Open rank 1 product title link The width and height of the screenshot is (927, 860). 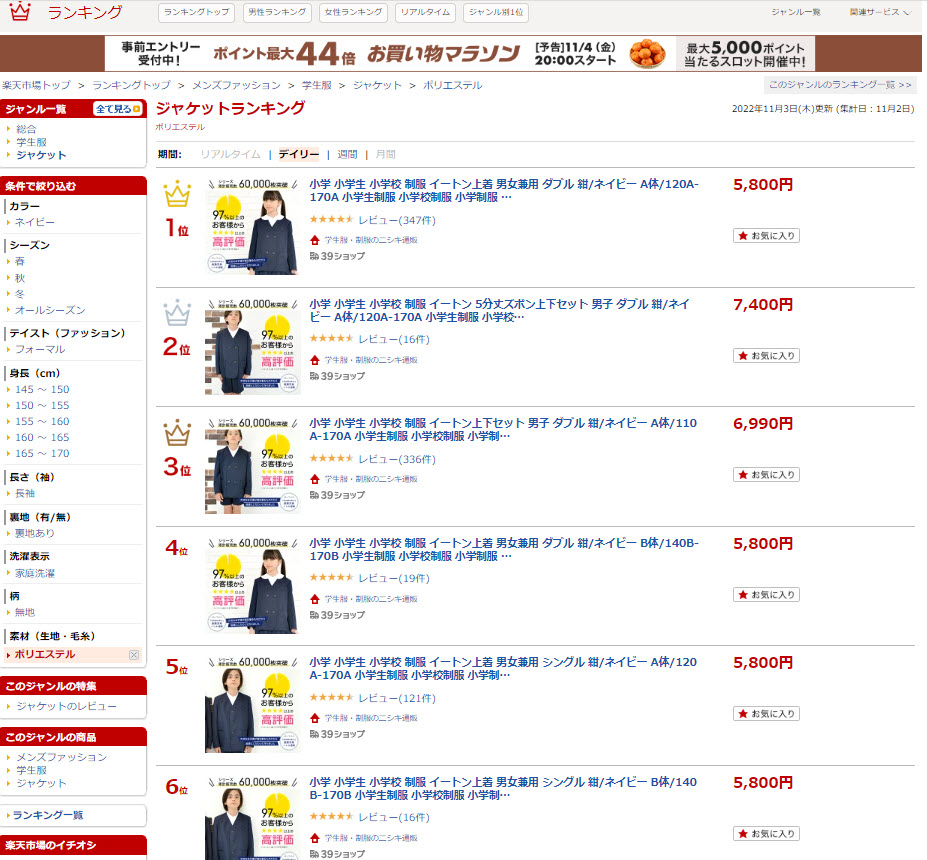pos(504,190)
